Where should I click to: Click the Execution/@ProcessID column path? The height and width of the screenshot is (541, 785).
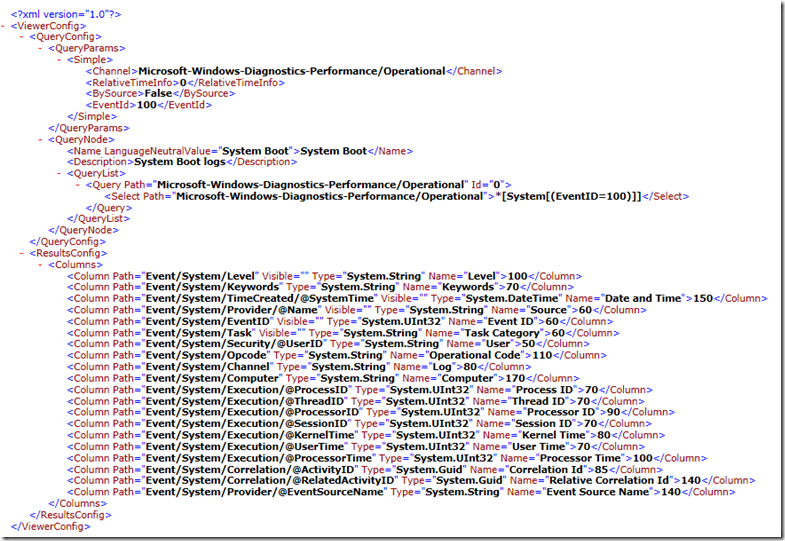tap(246, 390)
